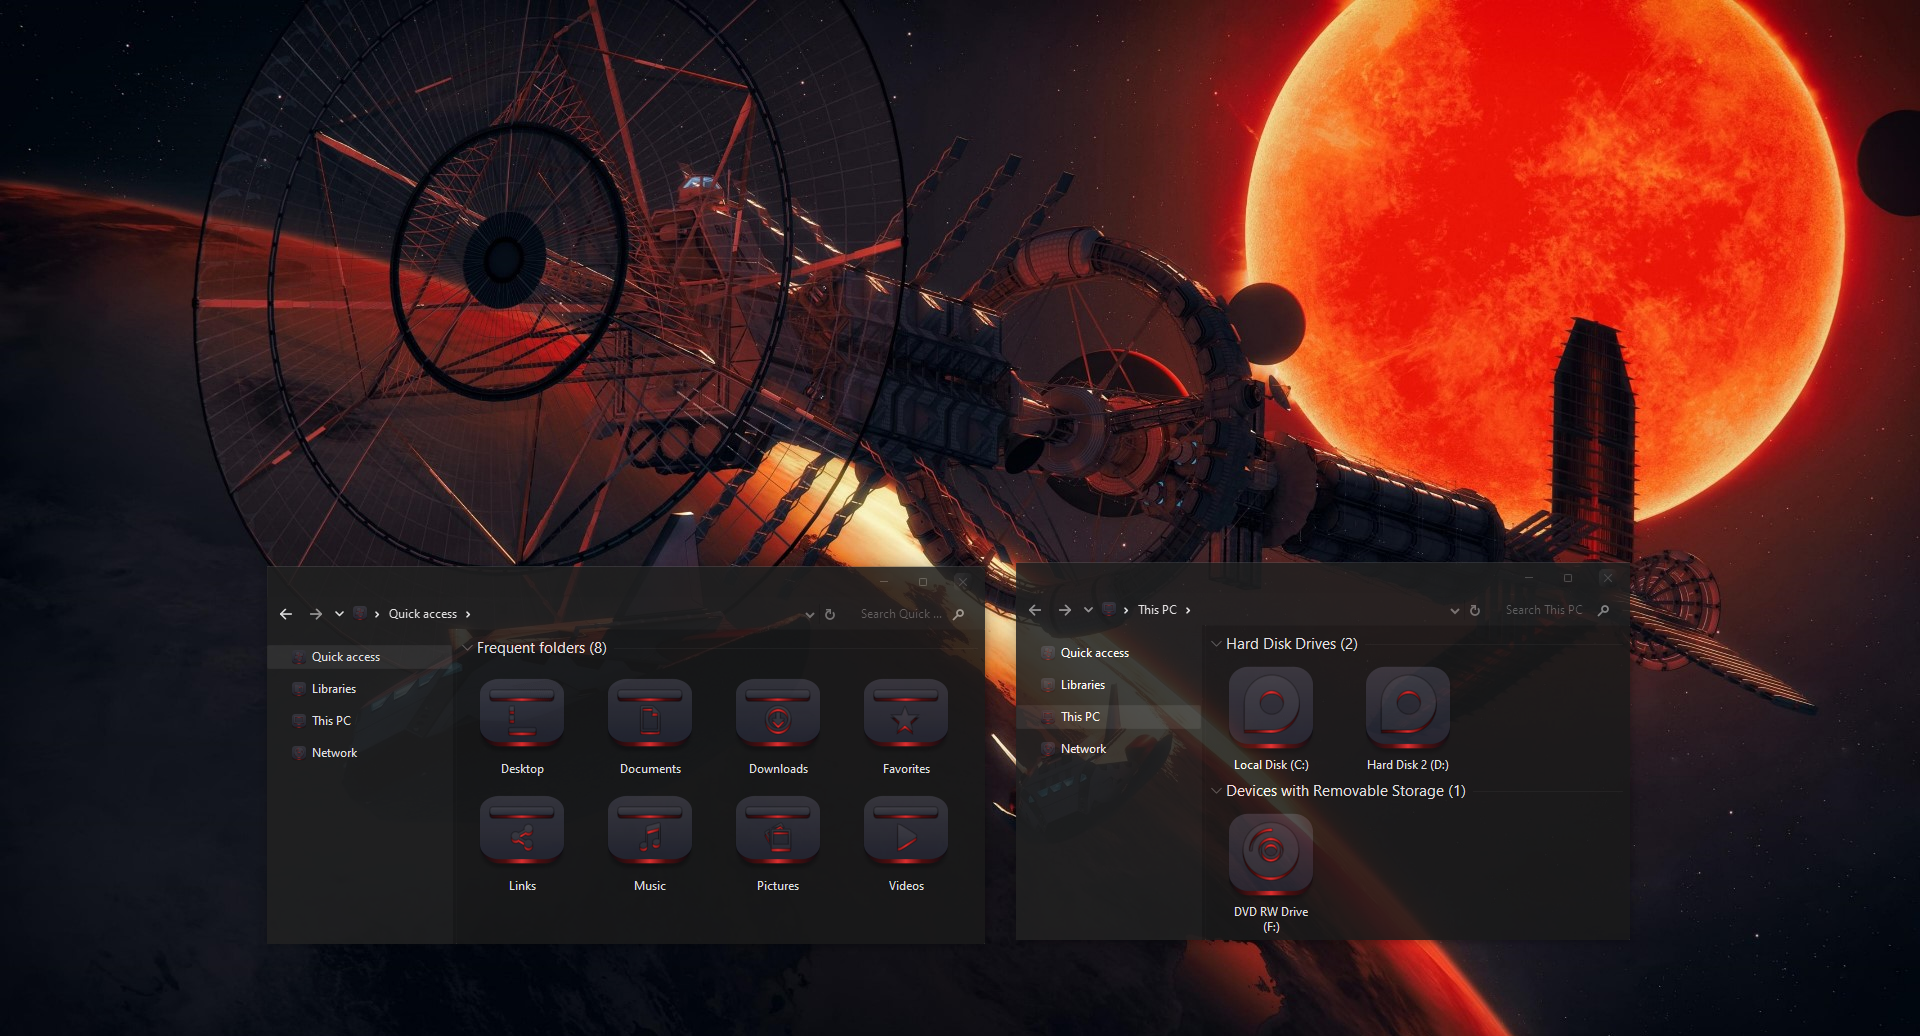The image size is (1920, 1036).
Task: Open the Favorites folder icon
Action: 906,713
